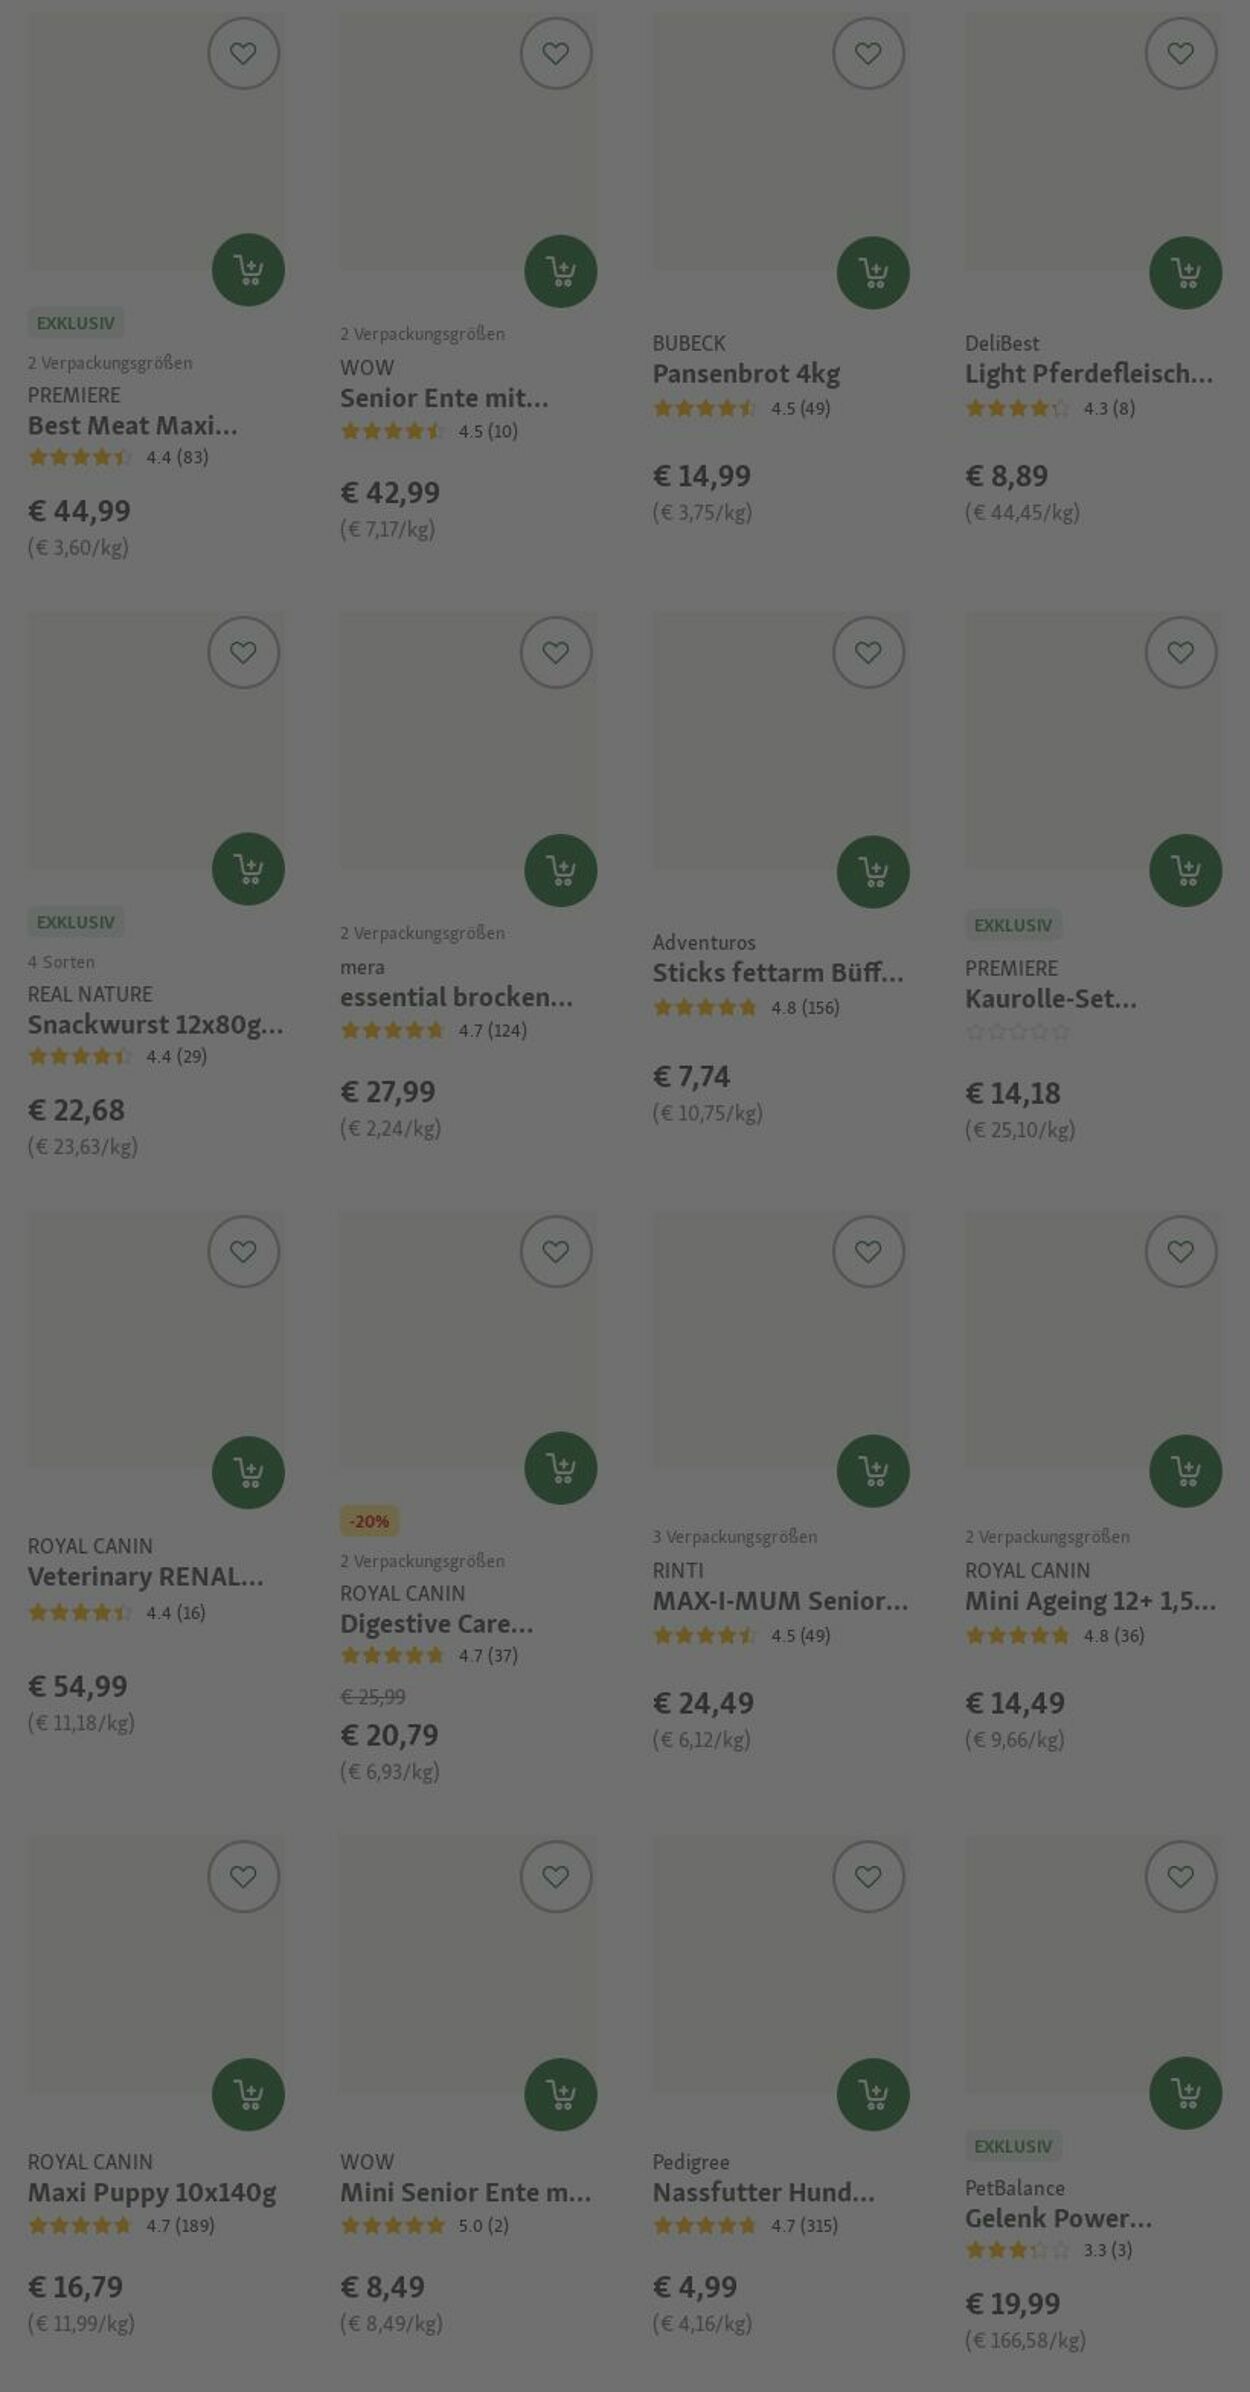The image size is (1250, 2392).
Task: Open REAL NATURE Snackwurst 12x80g product
Action: pos(155,1025)
